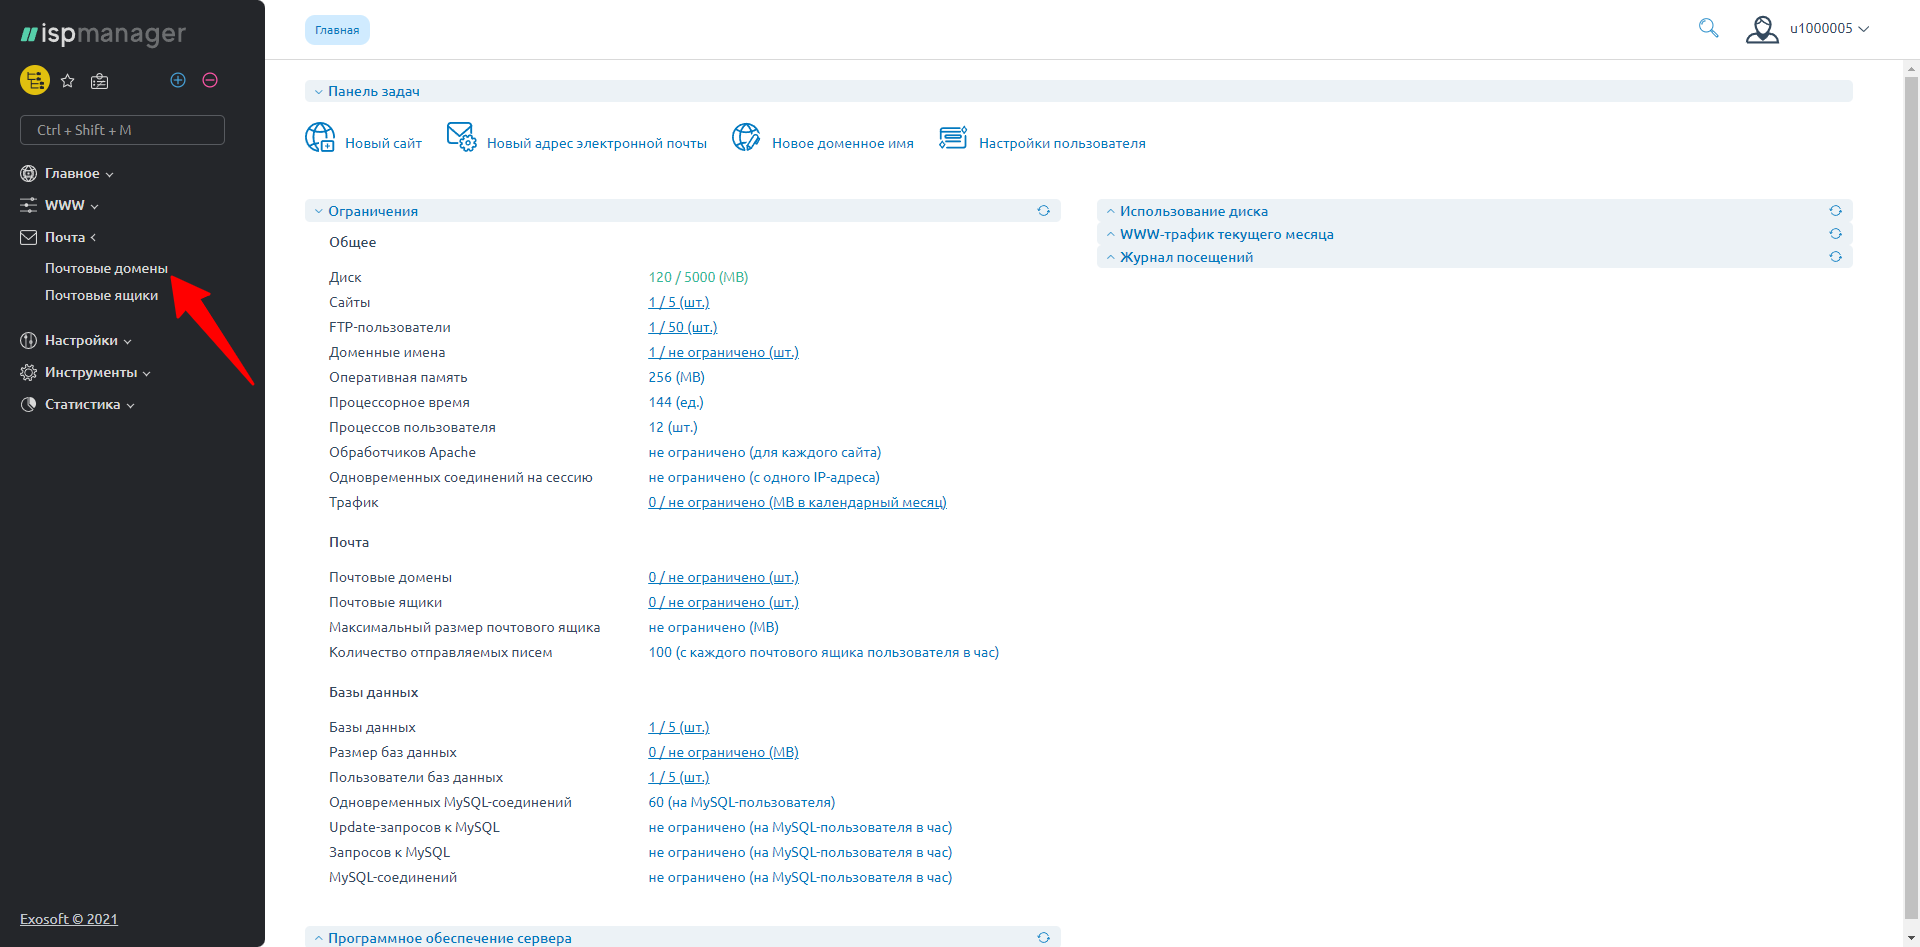Expand all menu sections with plus icon
The width and height of the screenshot is (1920, 947).
pos(178,80)
